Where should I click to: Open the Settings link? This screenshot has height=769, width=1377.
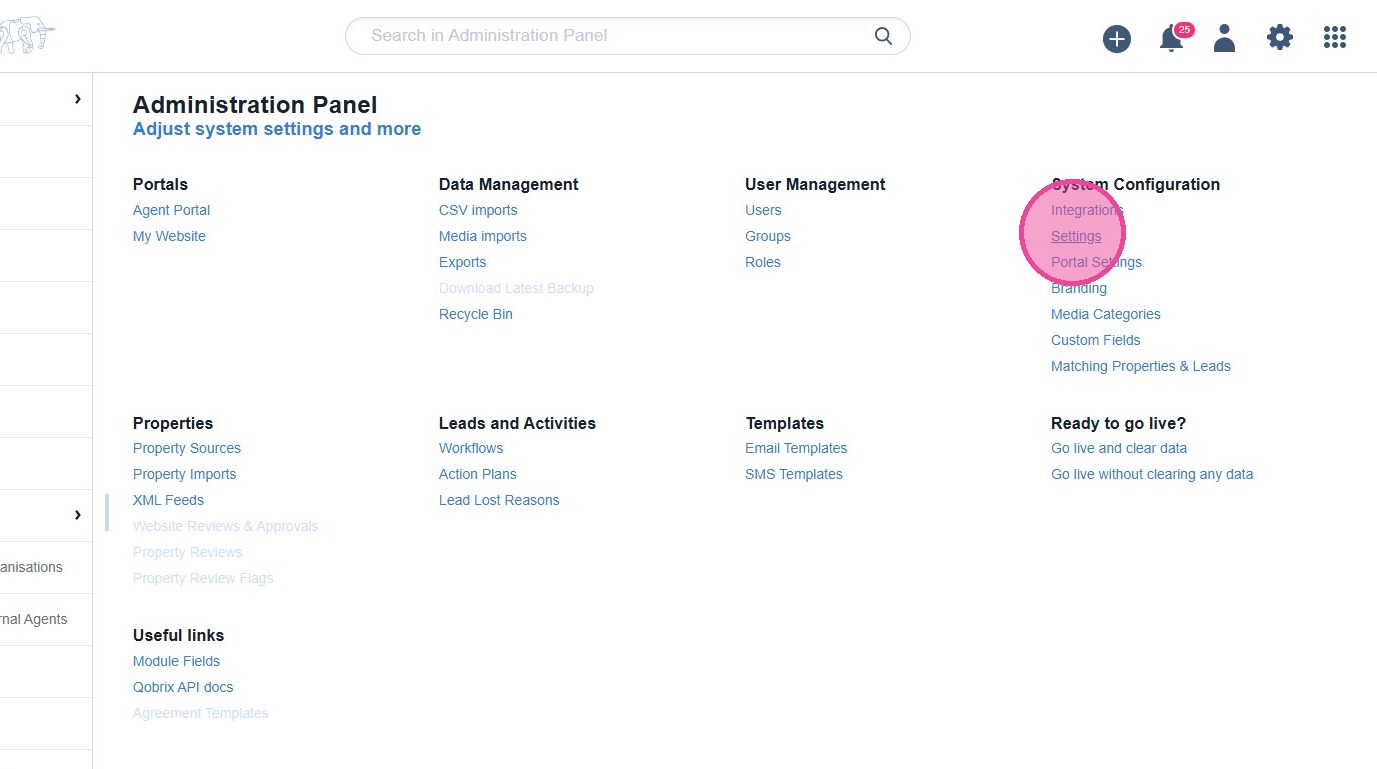pyautogui.click(x=1076, y=236)
